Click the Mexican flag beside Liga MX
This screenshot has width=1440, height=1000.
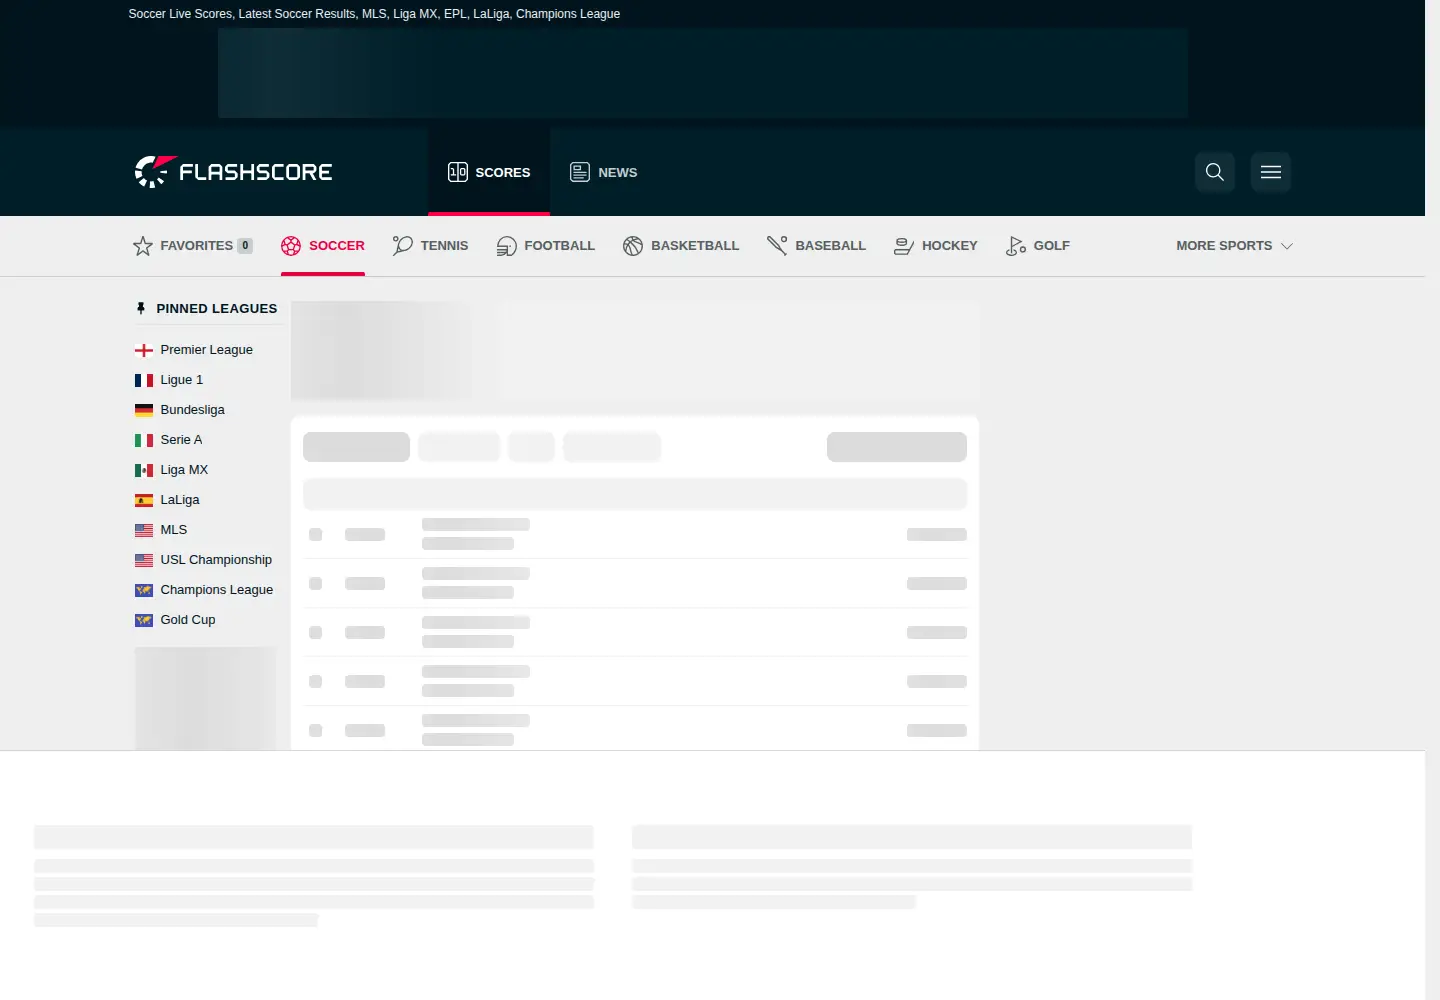point(144,470)
